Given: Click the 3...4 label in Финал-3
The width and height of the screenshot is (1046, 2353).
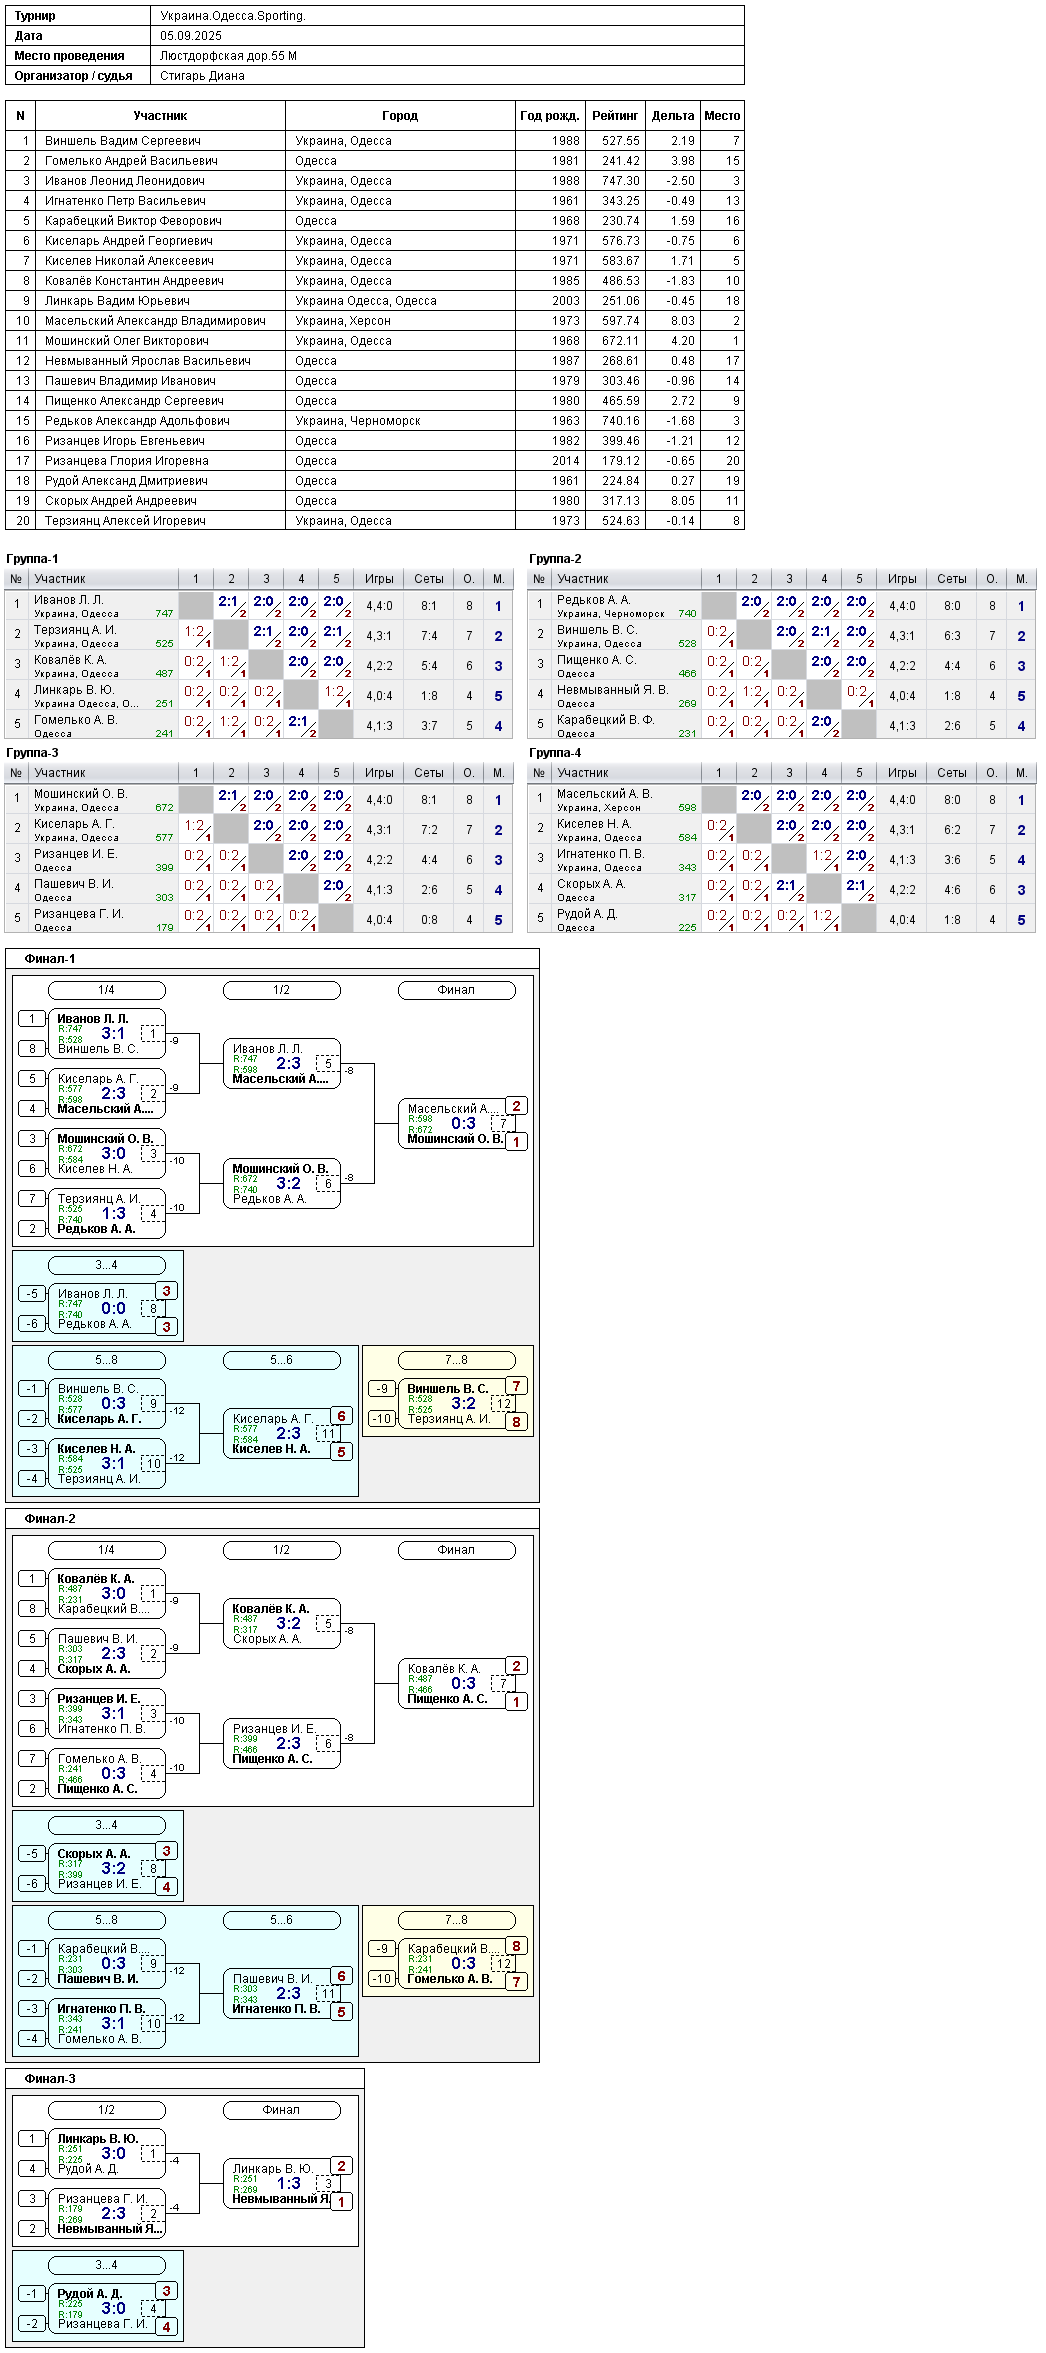Looking at the screenshot, I should [x=106, y=2265].
